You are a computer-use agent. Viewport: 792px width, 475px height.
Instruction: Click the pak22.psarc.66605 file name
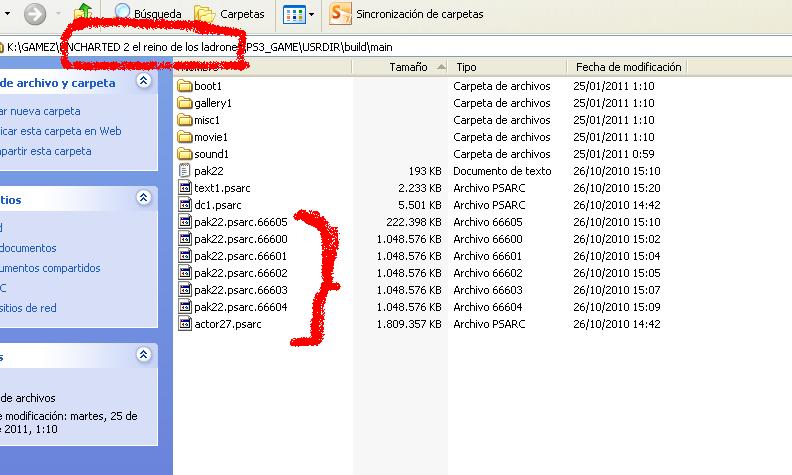tap(241, 222)
